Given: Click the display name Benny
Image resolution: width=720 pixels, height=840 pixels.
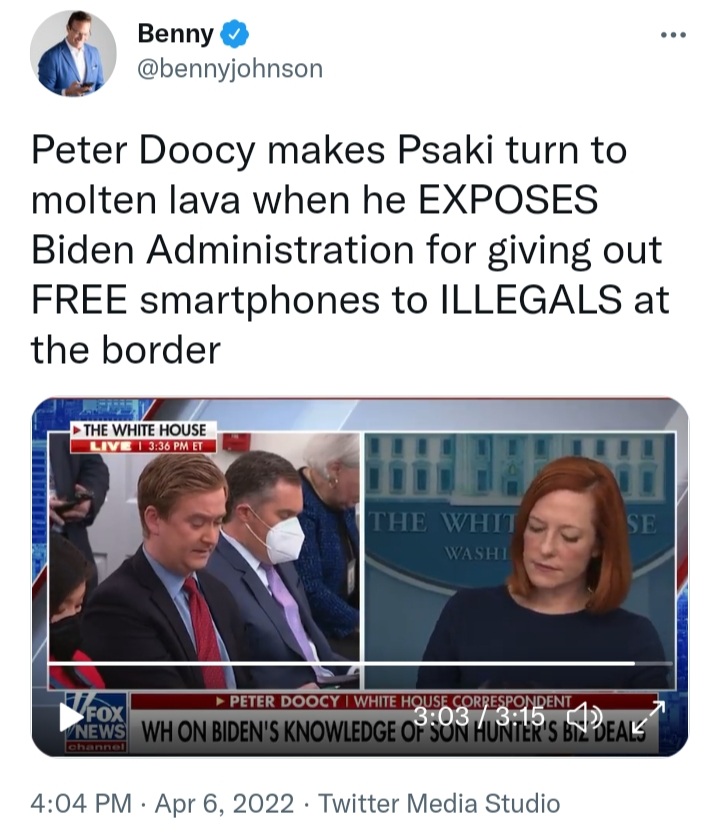Looking at the screenshot, I should [176, 34].
